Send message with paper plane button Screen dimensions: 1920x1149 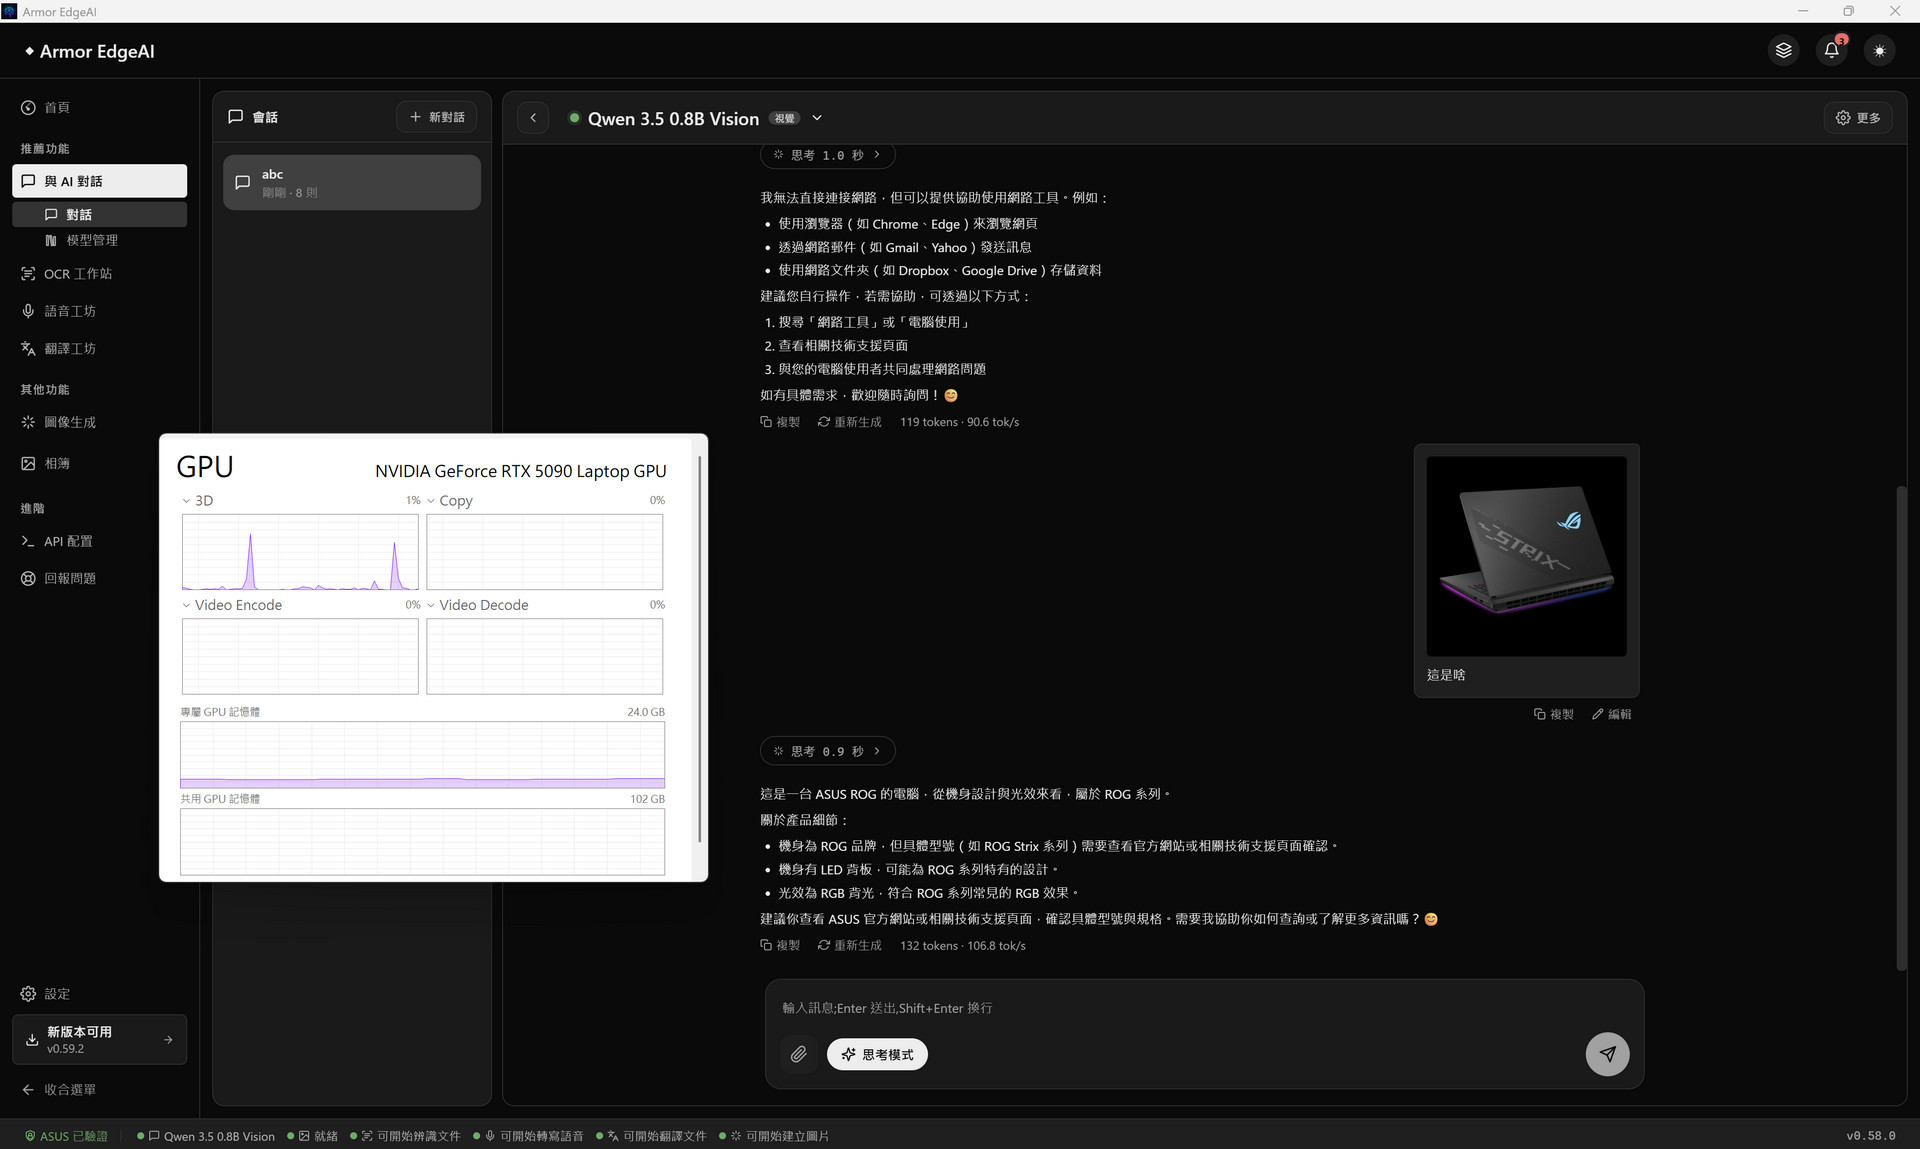coord(1607,1054)
